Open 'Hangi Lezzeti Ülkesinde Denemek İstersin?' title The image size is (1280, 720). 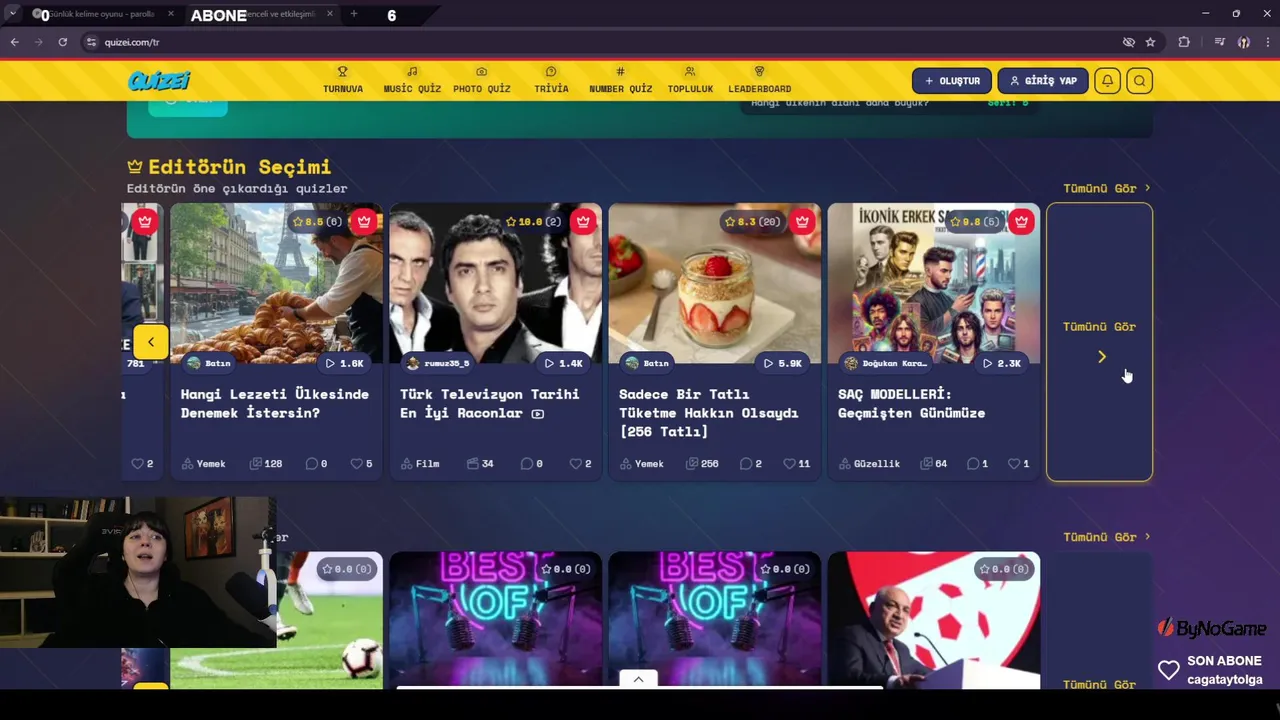(275, 403)
